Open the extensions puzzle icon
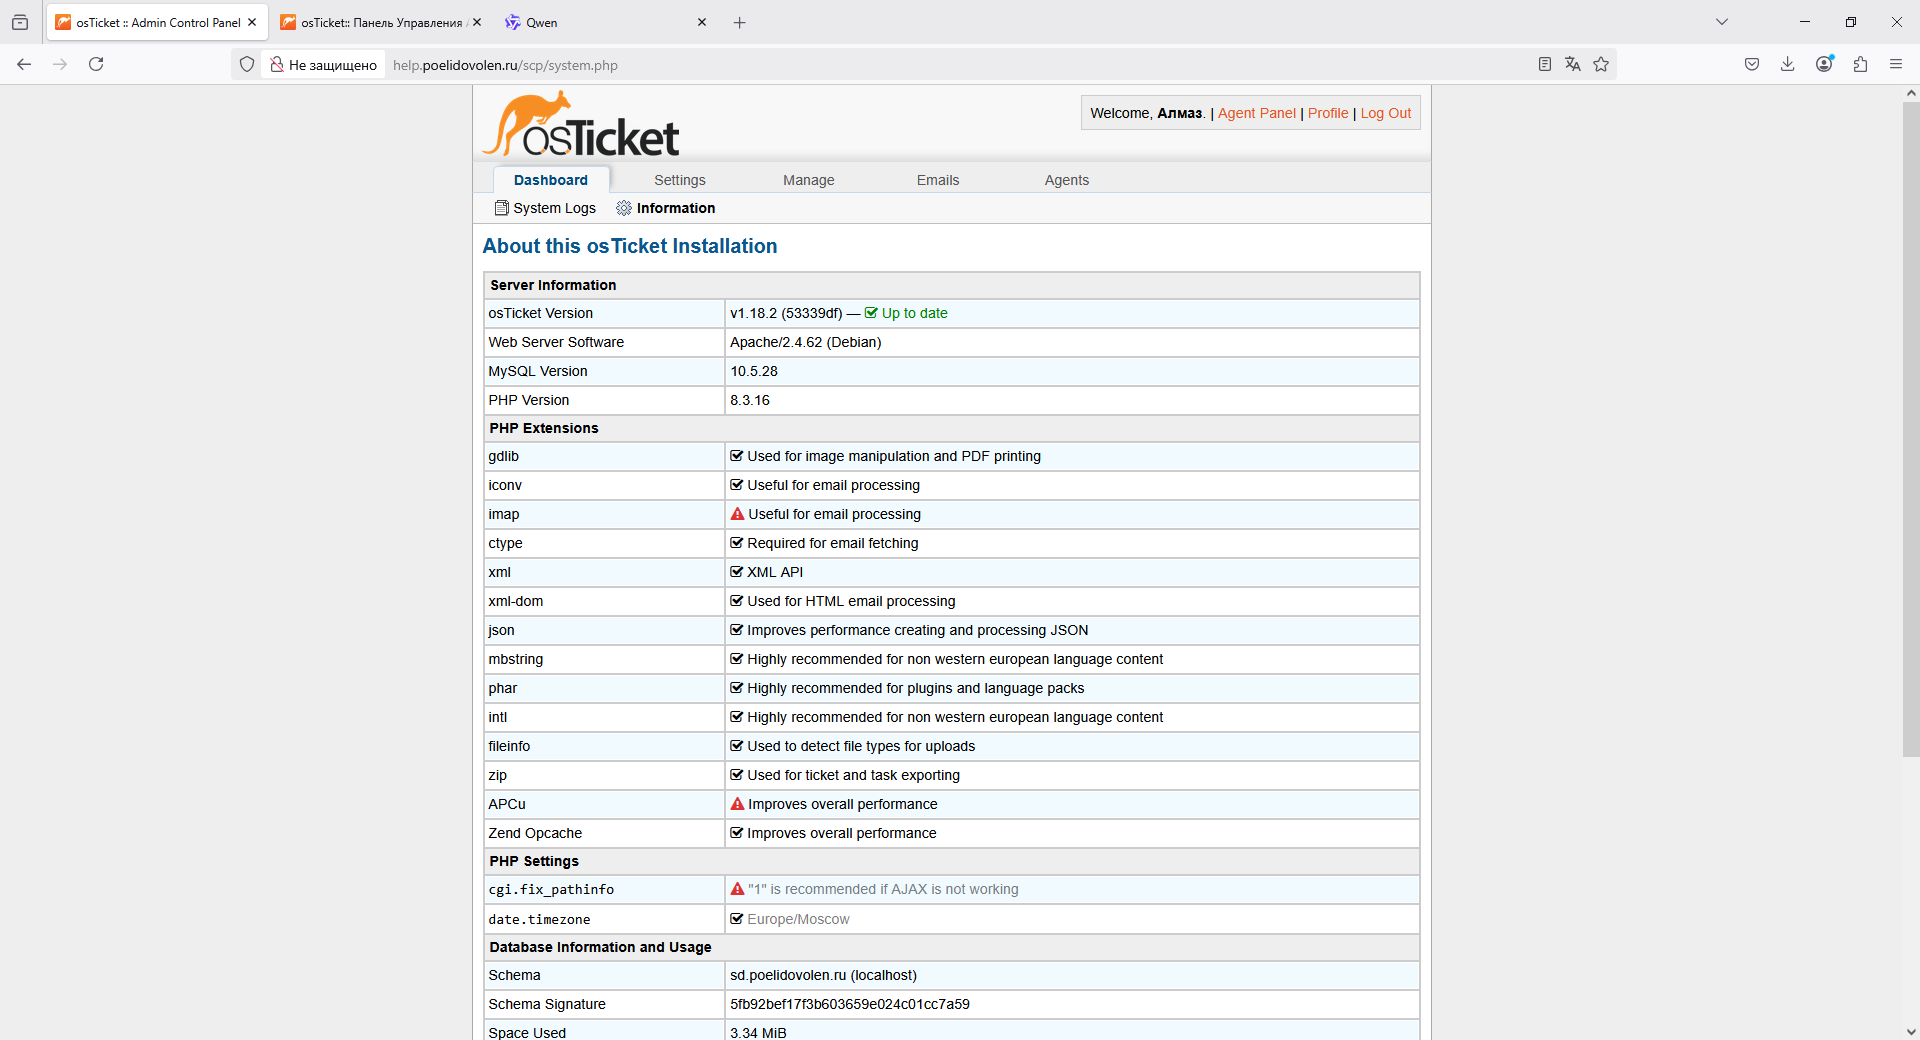This screenshot has width=1920, height=1040. (x=1860, y=64)
